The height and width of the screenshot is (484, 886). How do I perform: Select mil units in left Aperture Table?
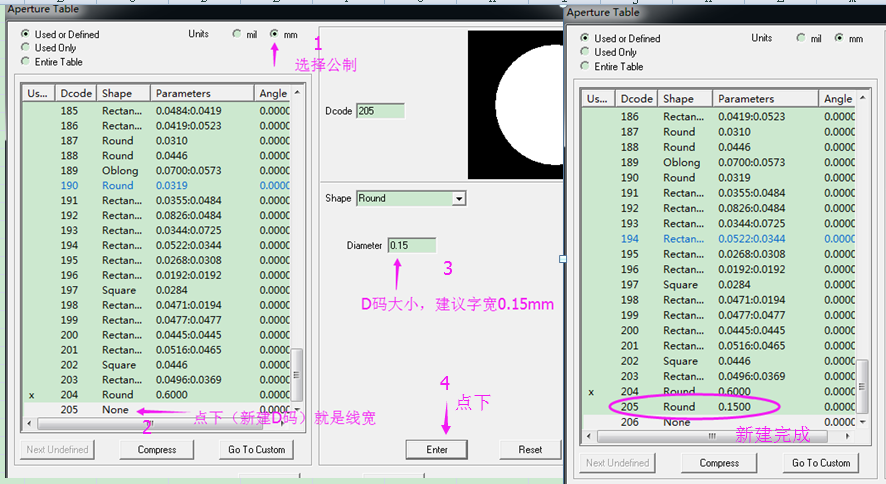tap(237, 34)
